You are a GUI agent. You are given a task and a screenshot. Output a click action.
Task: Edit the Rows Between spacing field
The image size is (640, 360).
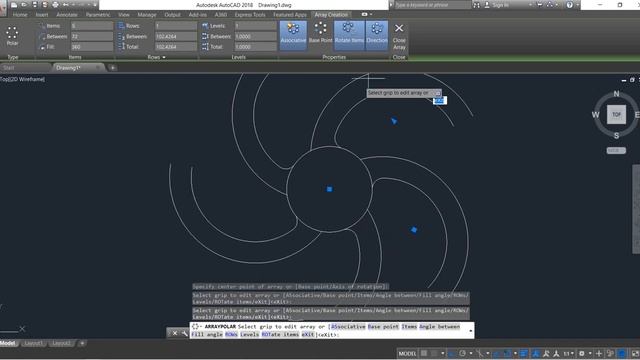pyautogui.click(x=176, y=36)
